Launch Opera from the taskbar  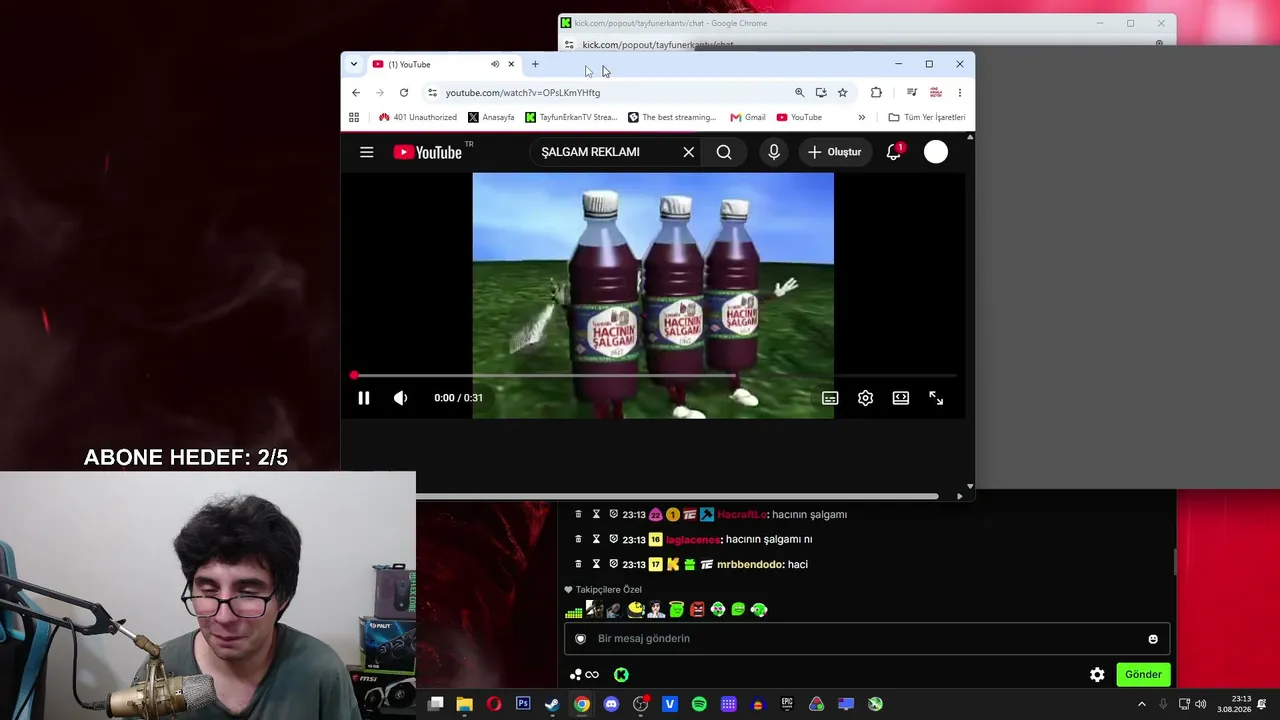click(x=494, y=704)
